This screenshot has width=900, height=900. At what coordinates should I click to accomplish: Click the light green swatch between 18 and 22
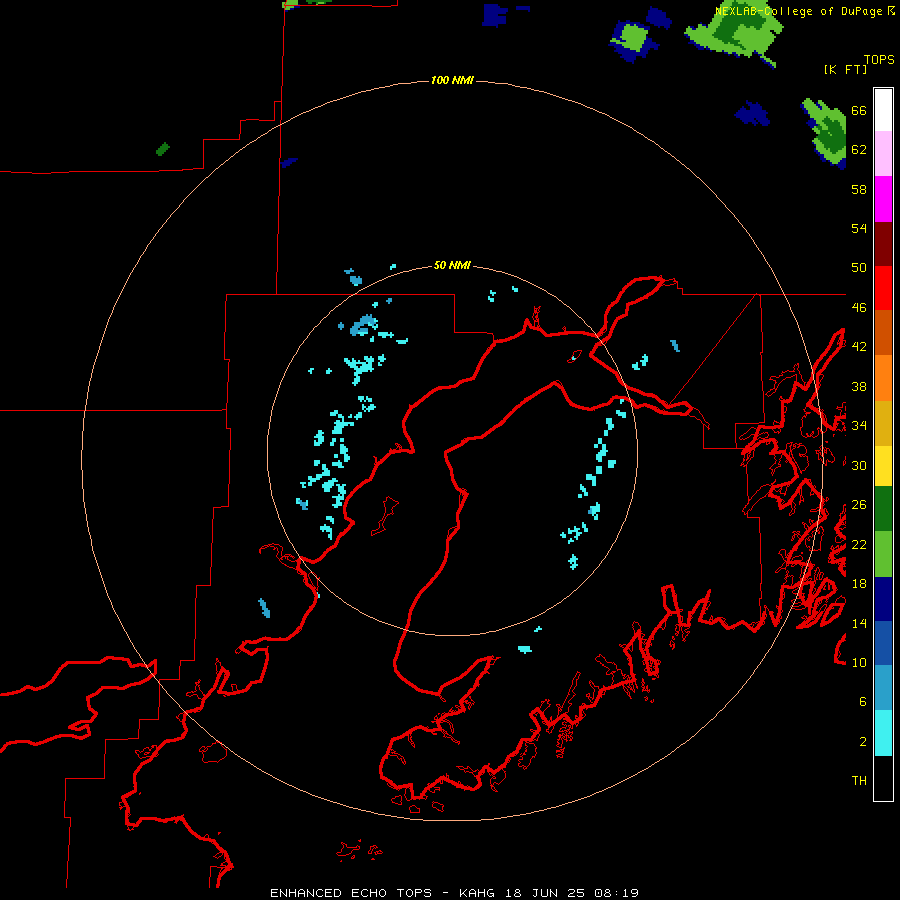[x=883, y=554]
